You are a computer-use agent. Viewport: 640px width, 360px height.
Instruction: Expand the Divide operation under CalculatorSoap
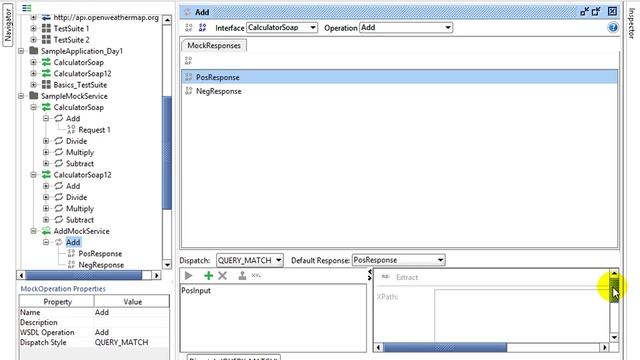46,141
